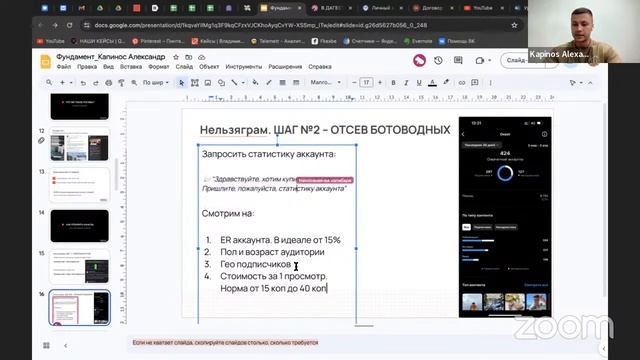Toggle Italic formatting

(x=406, y=83)
